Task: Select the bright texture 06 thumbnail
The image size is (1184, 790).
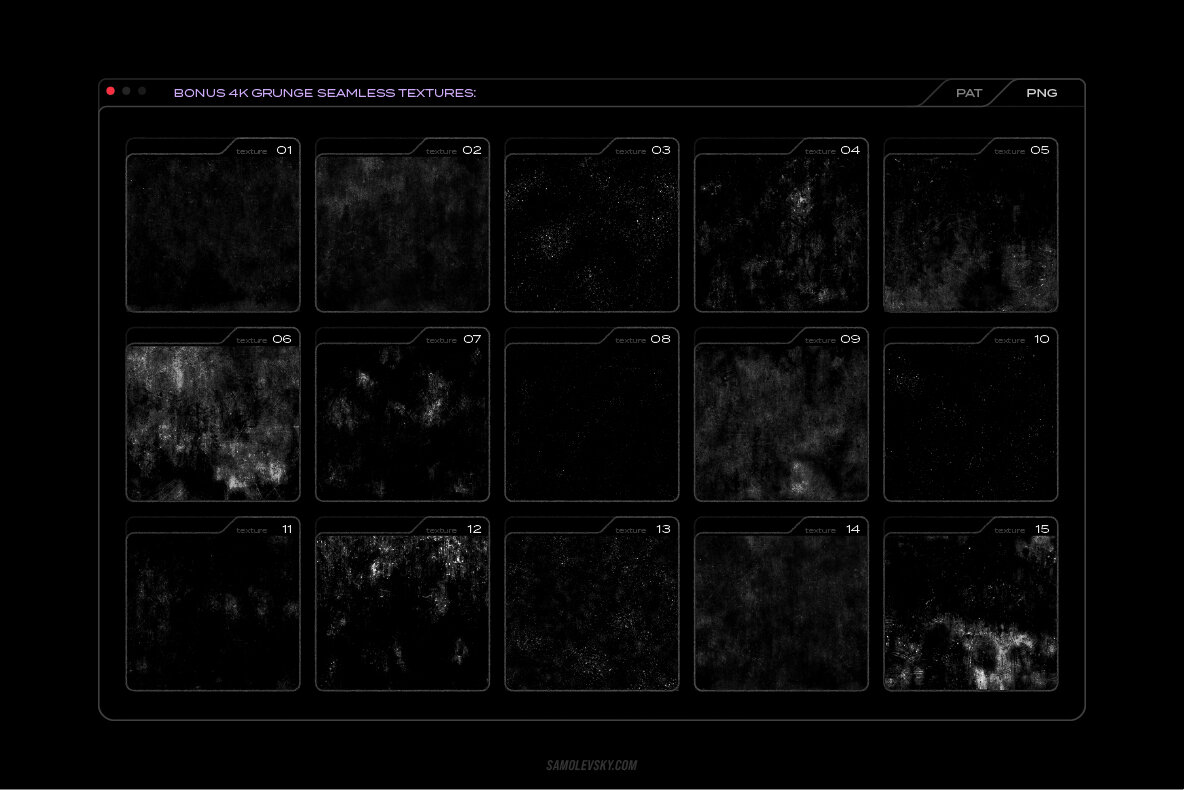Action: click(x=213, y=422)
